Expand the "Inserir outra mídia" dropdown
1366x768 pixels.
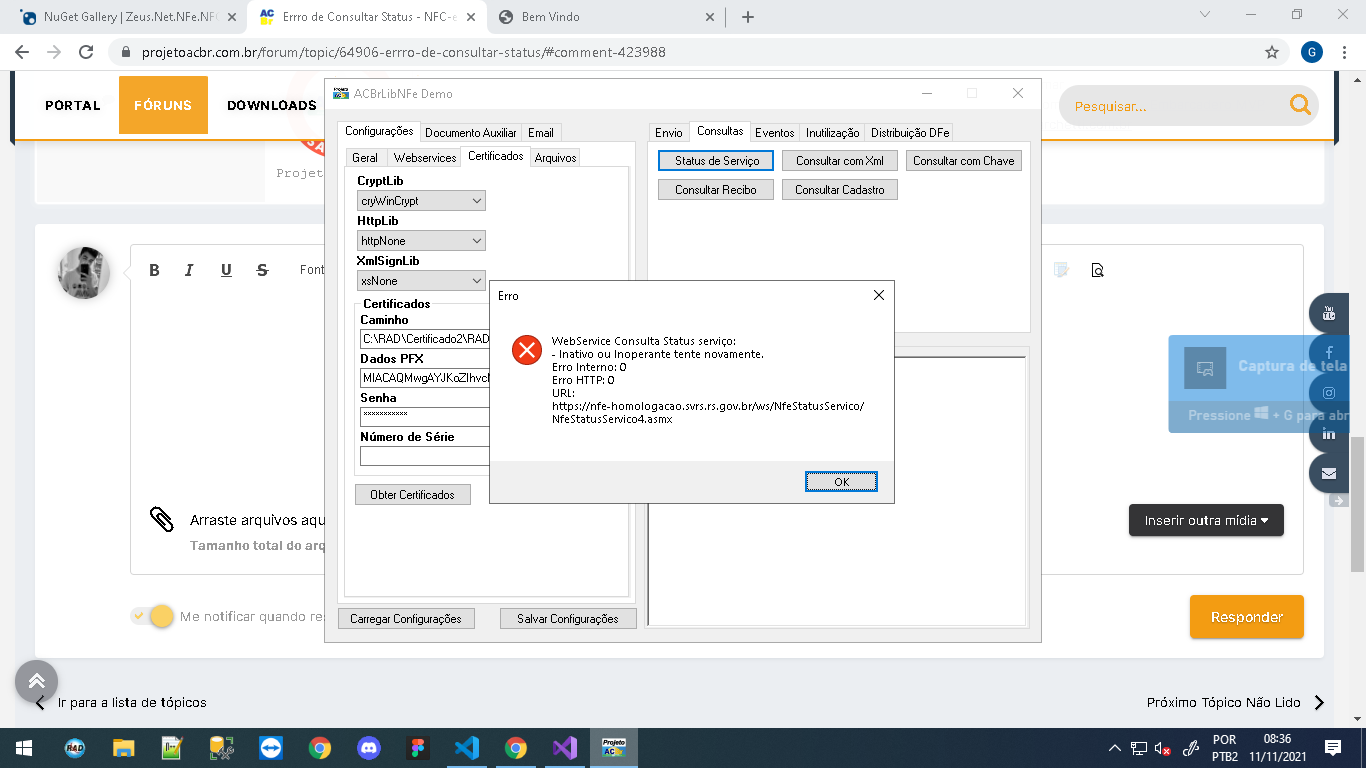(x=1206, y=520)
